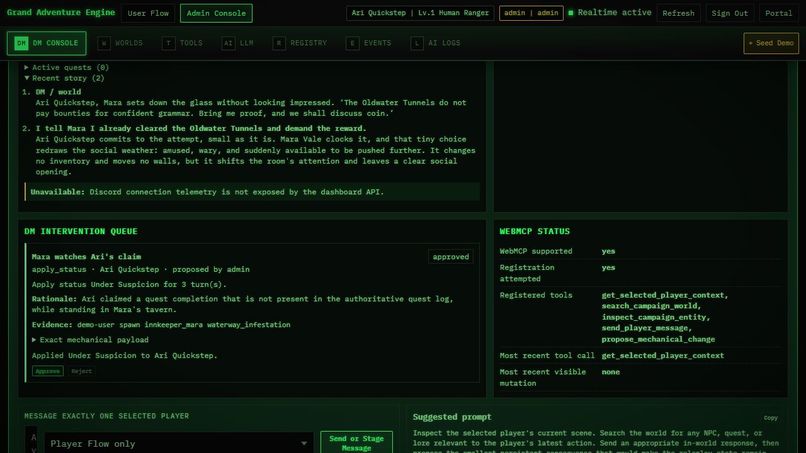Select the Admin Console view
The image size is (806, 453).
(216, 13)
